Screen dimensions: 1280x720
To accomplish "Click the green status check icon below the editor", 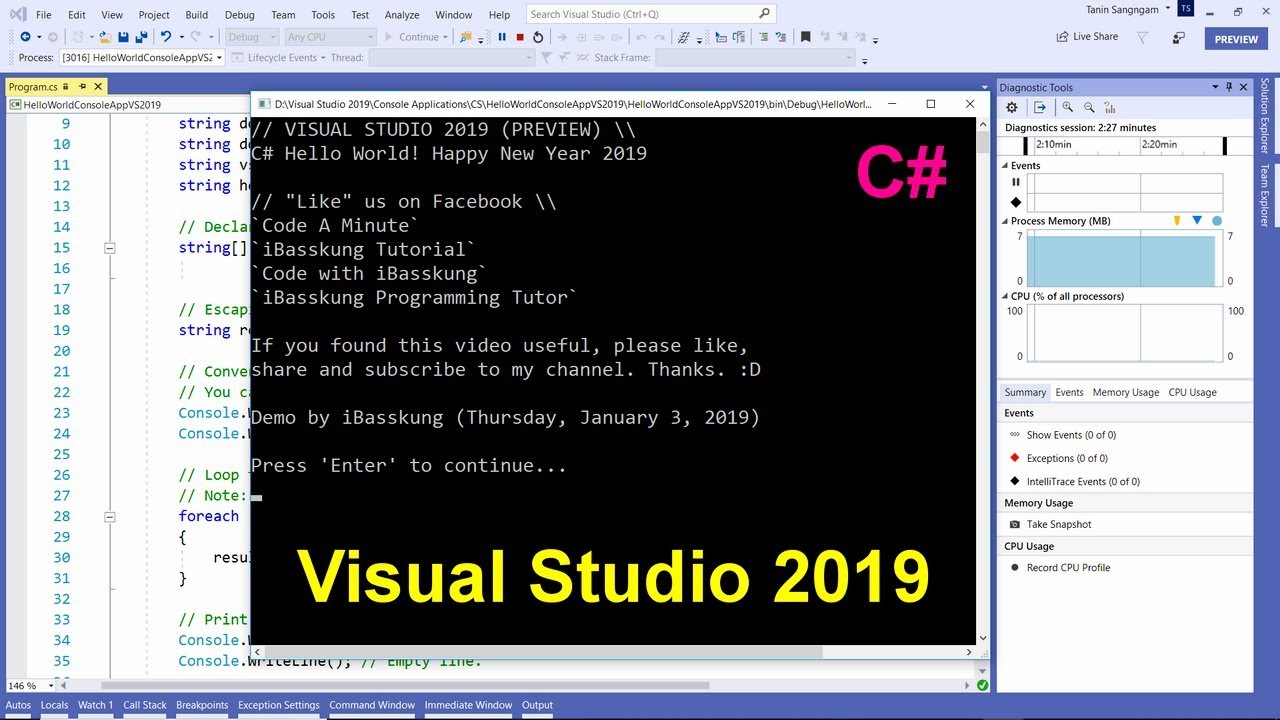I will (x=983, y=686).
